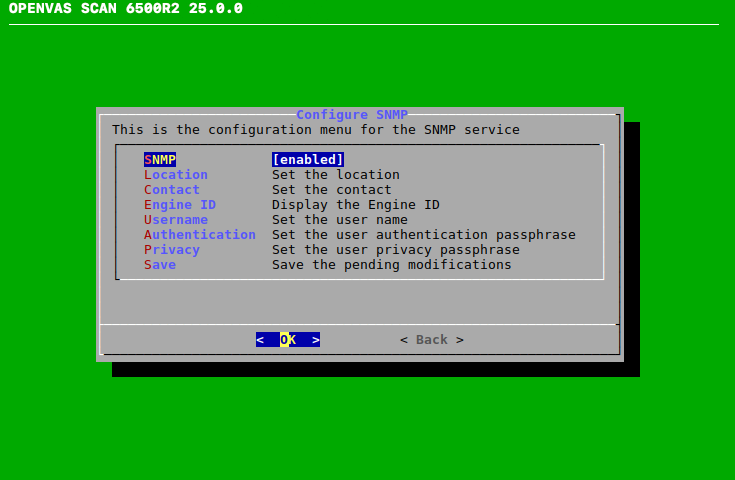Select the Username menu item
Image resolution: width=735 pixels, height=480 pixels.
click(x=176, y=220)
